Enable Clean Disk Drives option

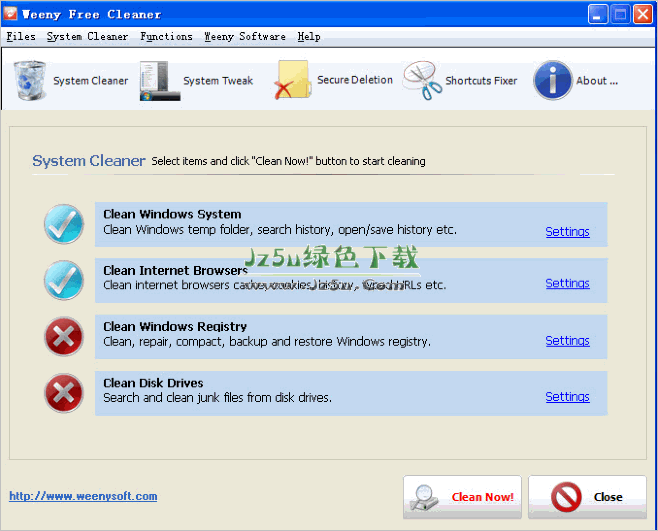pos(64,393)
